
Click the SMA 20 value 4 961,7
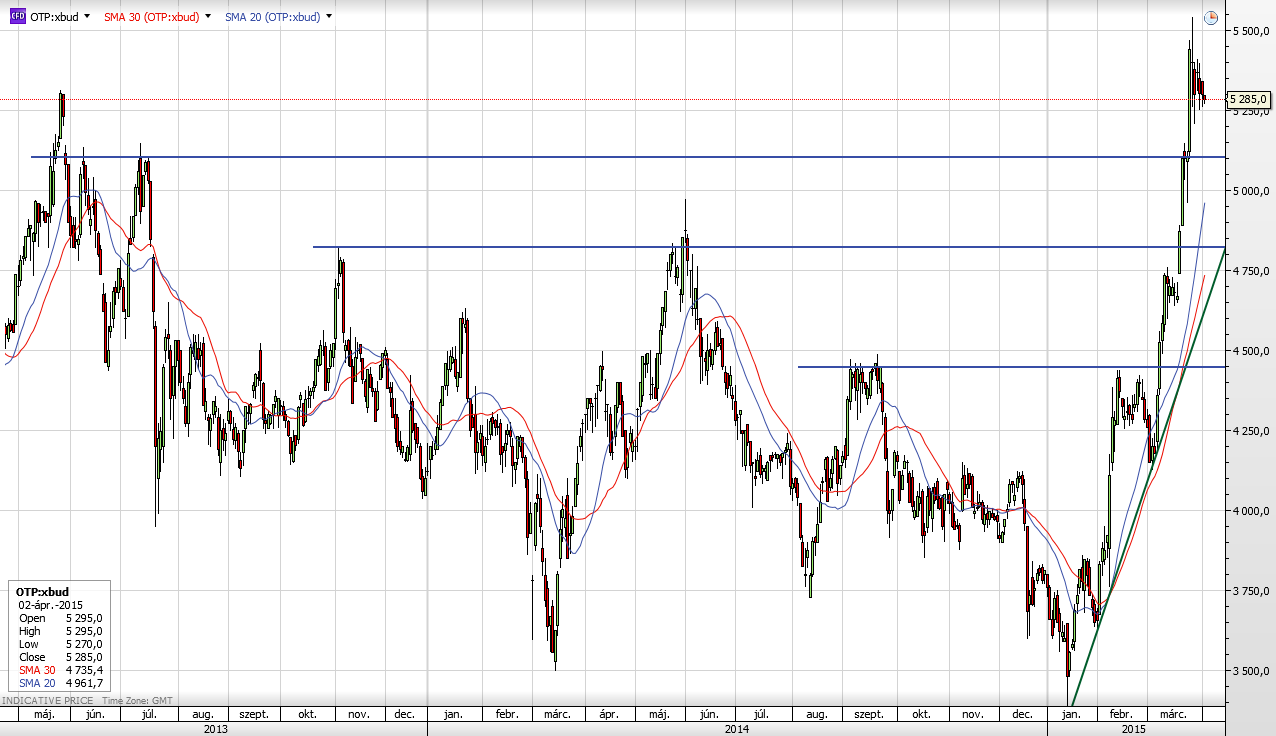pyautogui.click(x=83, y=683)
